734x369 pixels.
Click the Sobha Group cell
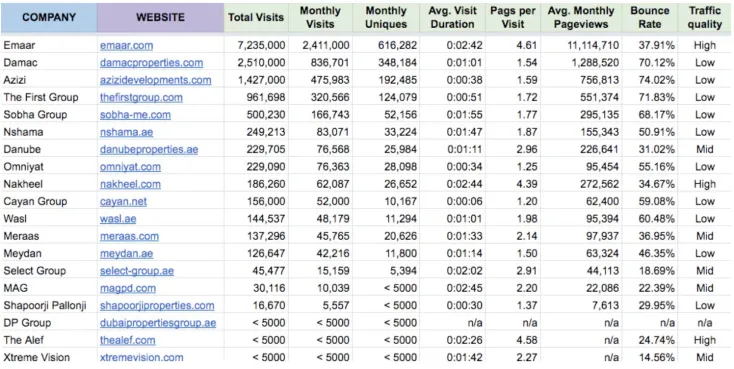[x=49, y=115]
